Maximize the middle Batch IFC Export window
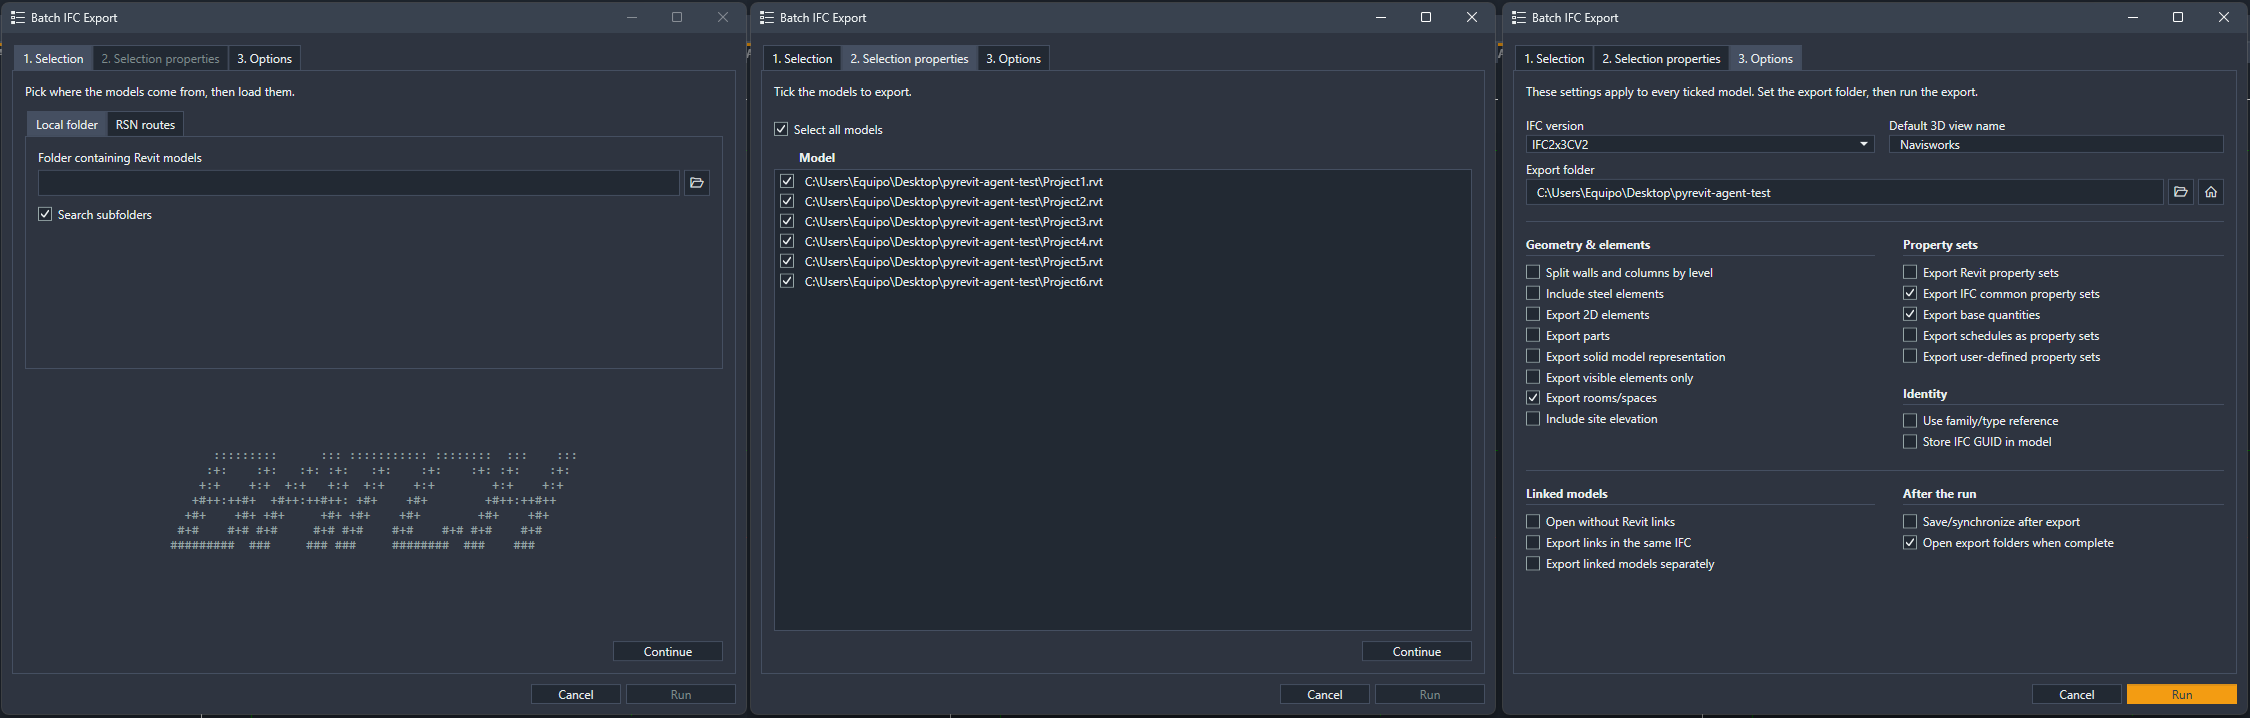The image size is (2250, 718). pos(1426,17)
